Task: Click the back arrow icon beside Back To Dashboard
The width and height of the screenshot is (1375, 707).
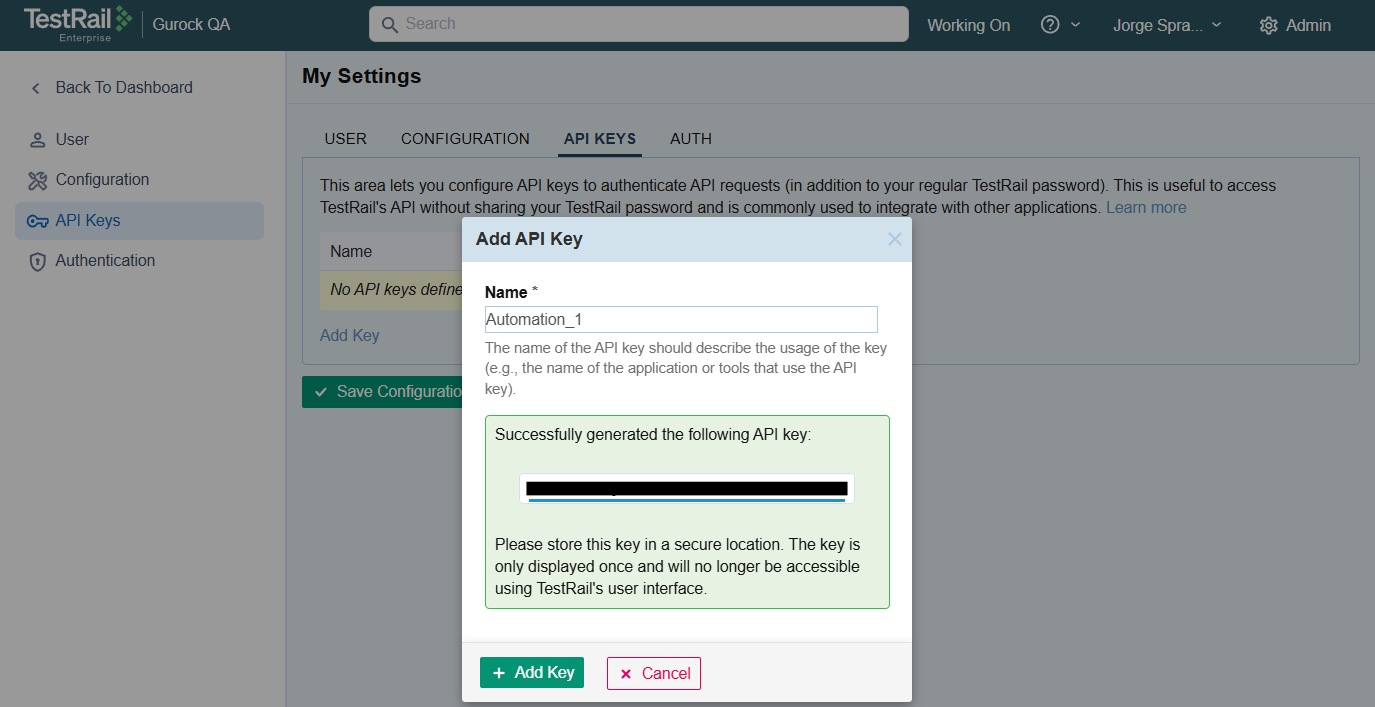Action: coord(36,88)
